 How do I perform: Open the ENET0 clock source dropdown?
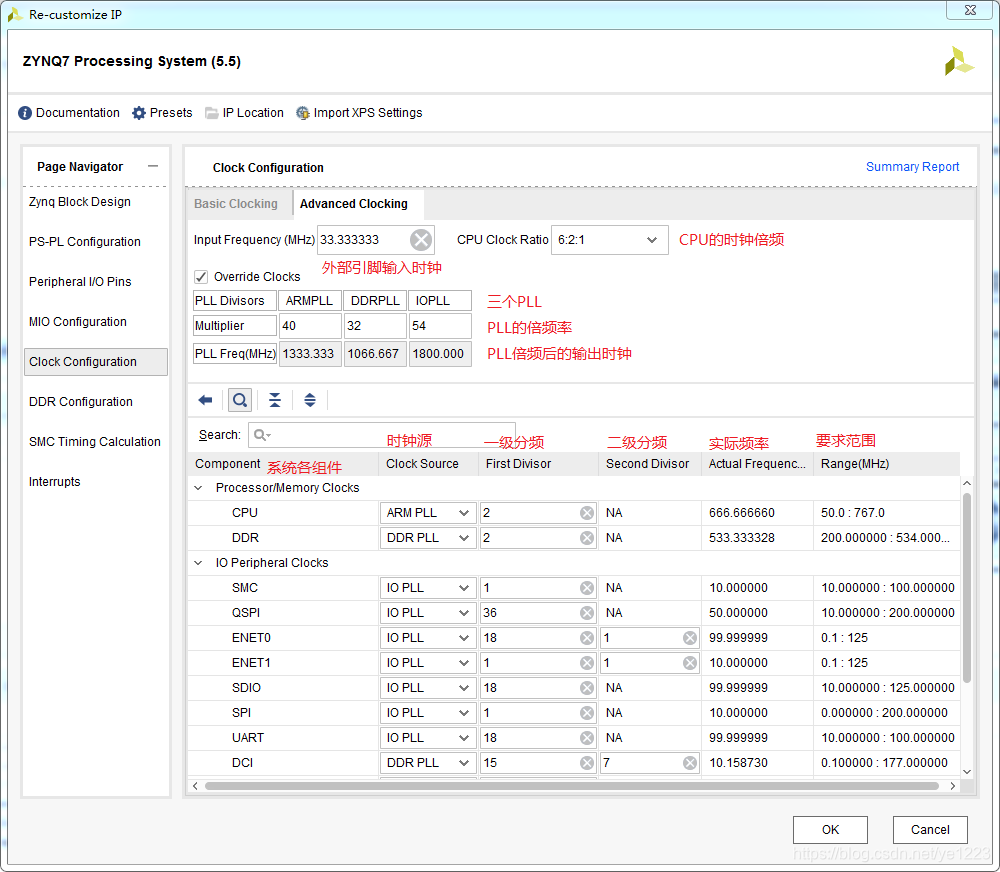[x=428, y=638]
